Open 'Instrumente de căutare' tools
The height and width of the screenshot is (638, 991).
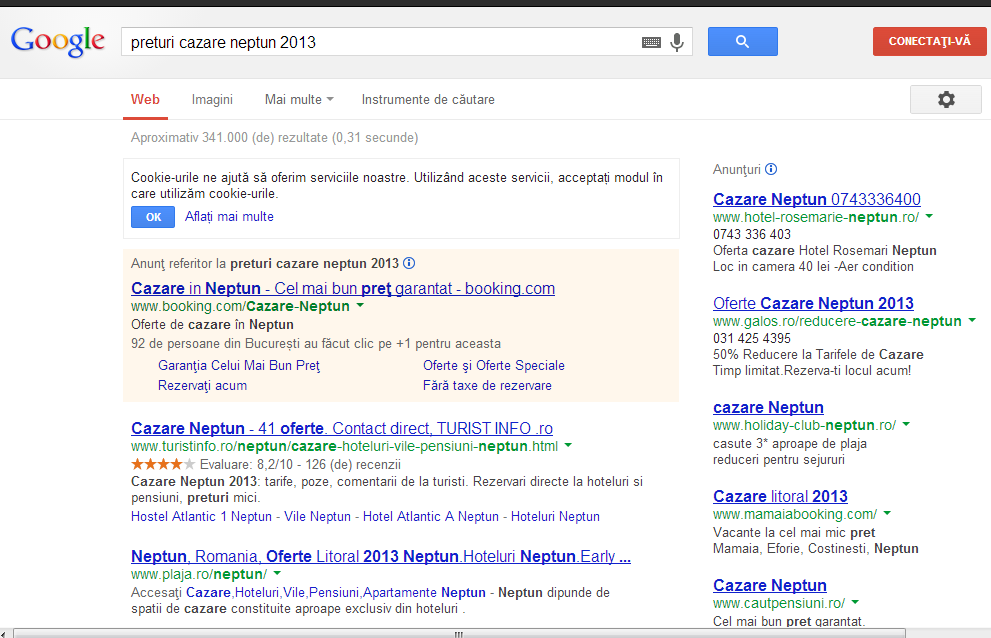[428, 99]
